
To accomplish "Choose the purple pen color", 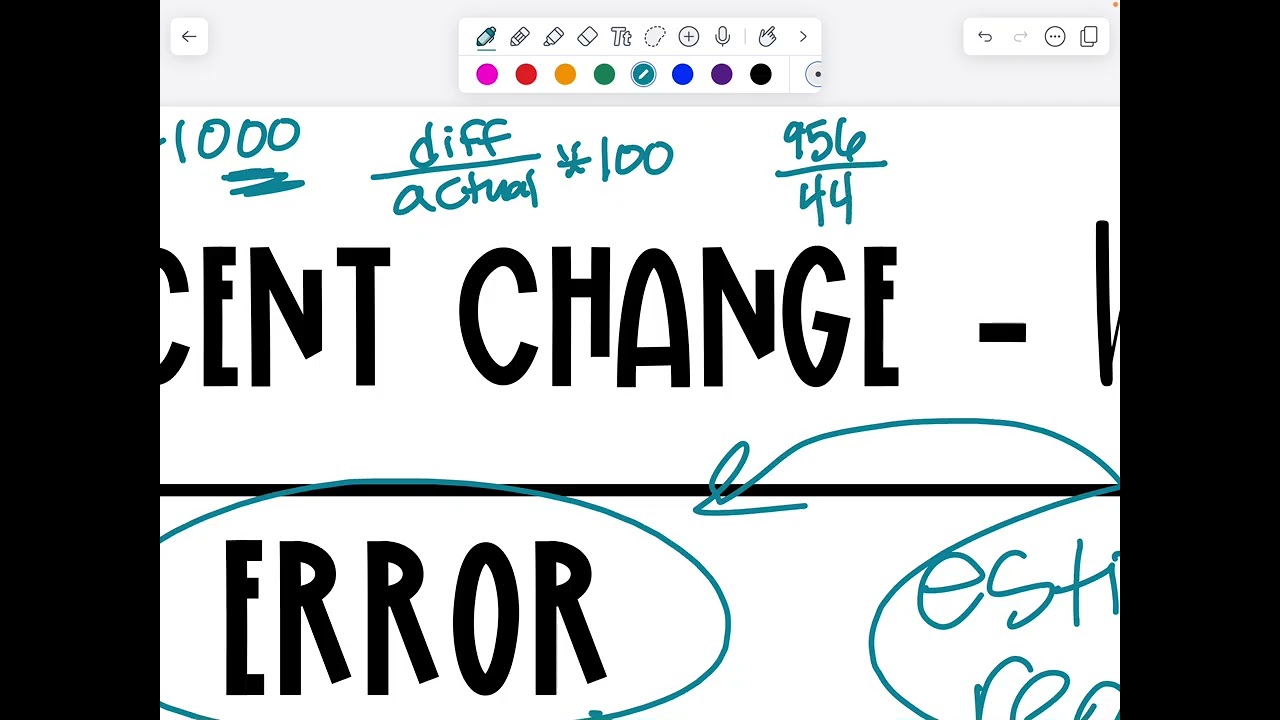I will coord(721,74).
